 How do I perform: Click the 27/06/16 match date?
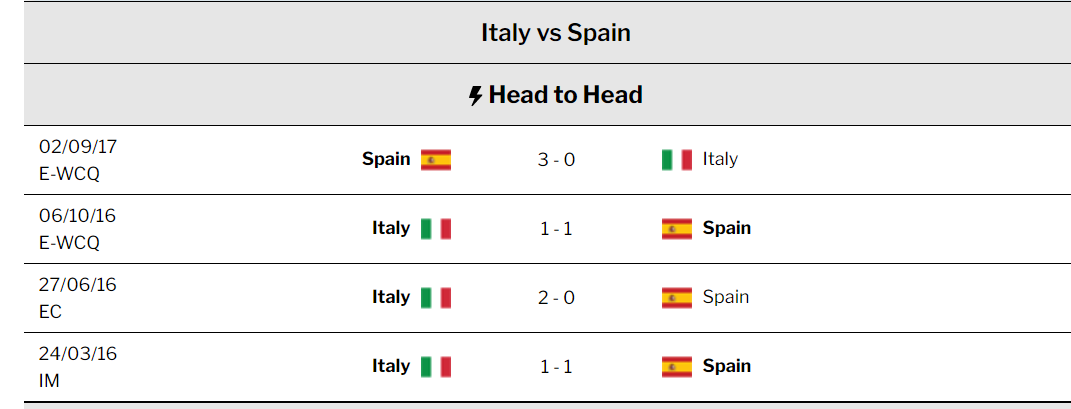[x=78, y=285]
